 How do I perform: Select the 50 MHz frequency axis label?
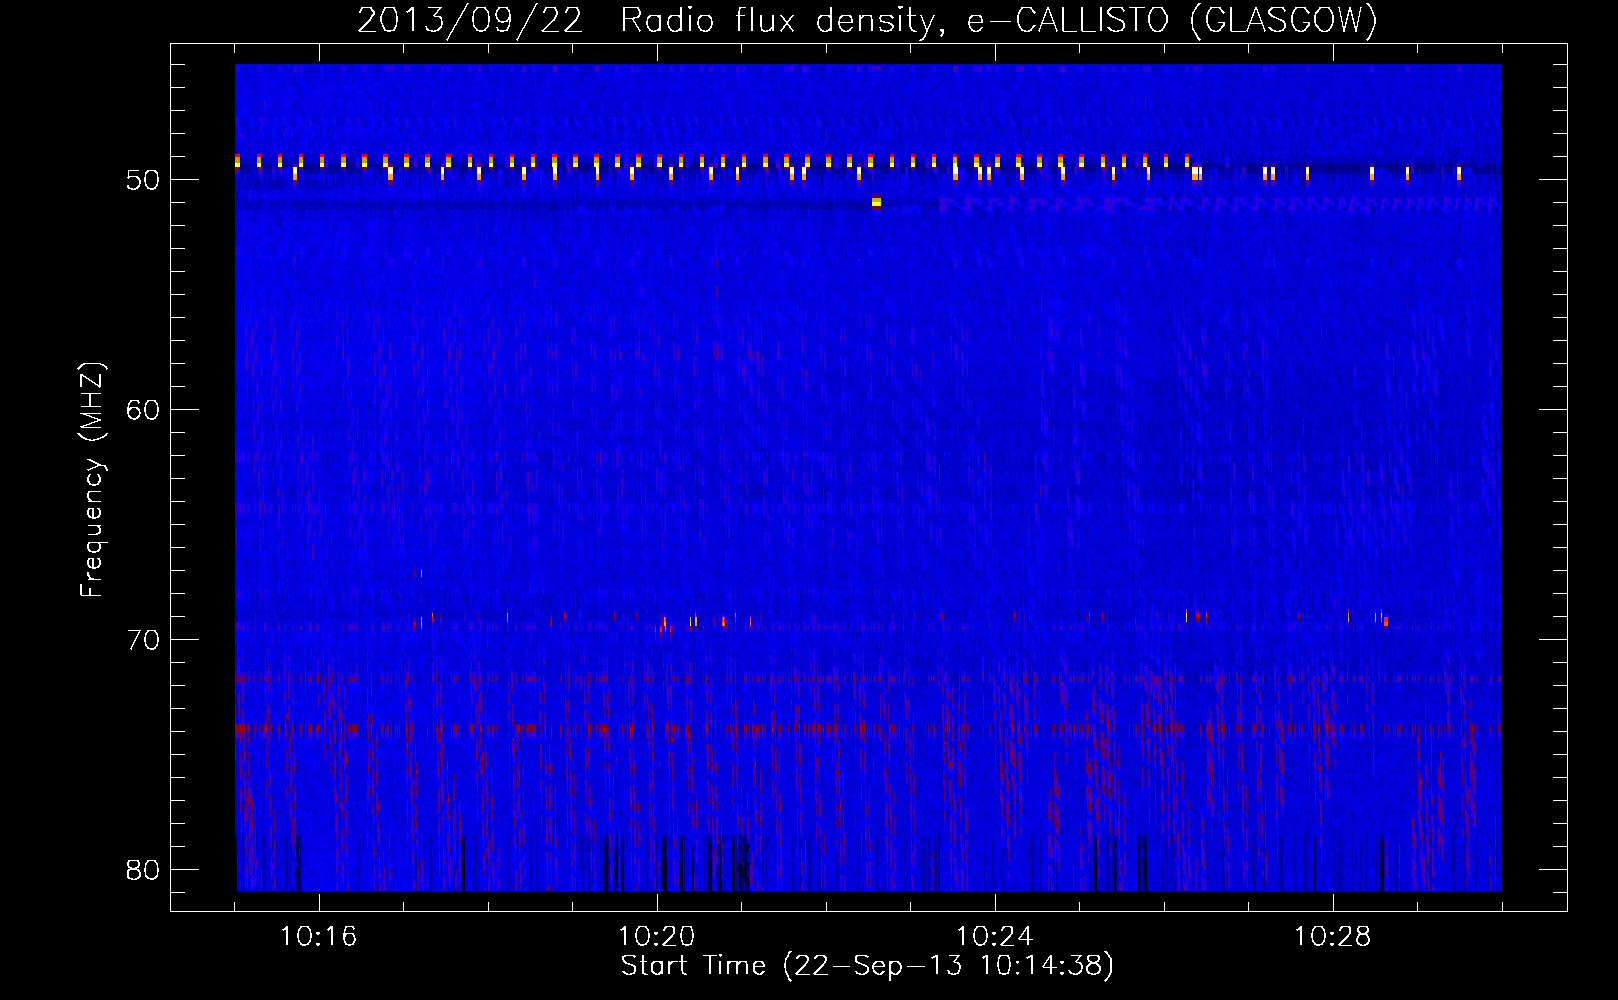(143, 180)
